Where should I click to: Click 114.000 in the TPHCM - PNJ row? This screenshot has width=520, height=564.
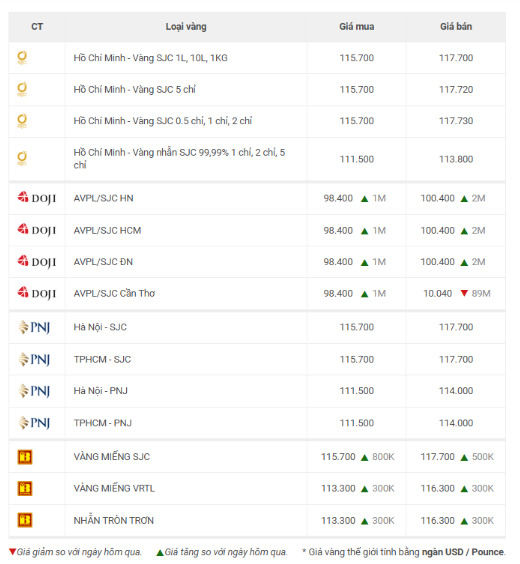point(456,423)
